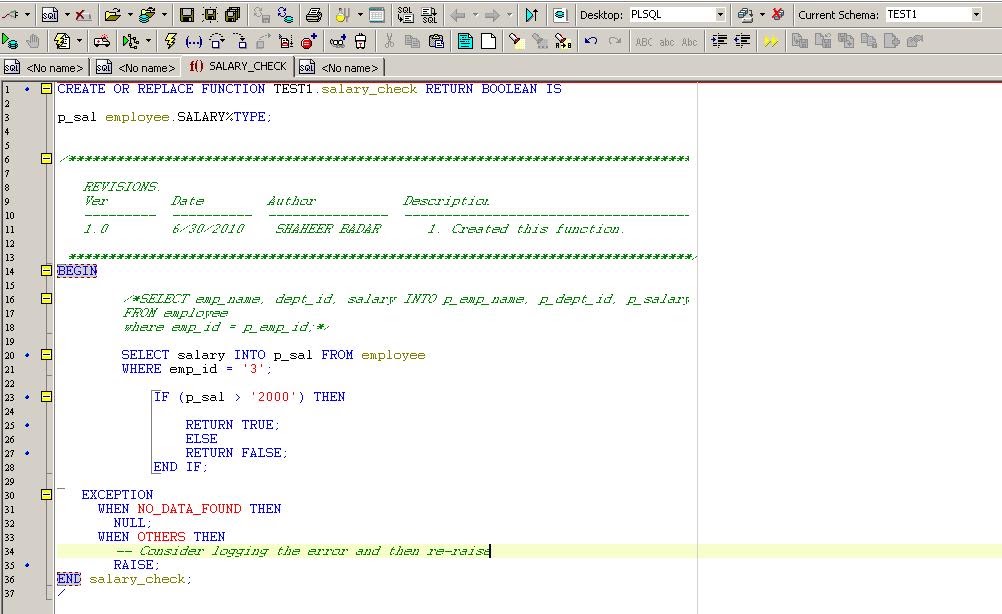Close the current editor tab with red X

click(83, 14)
